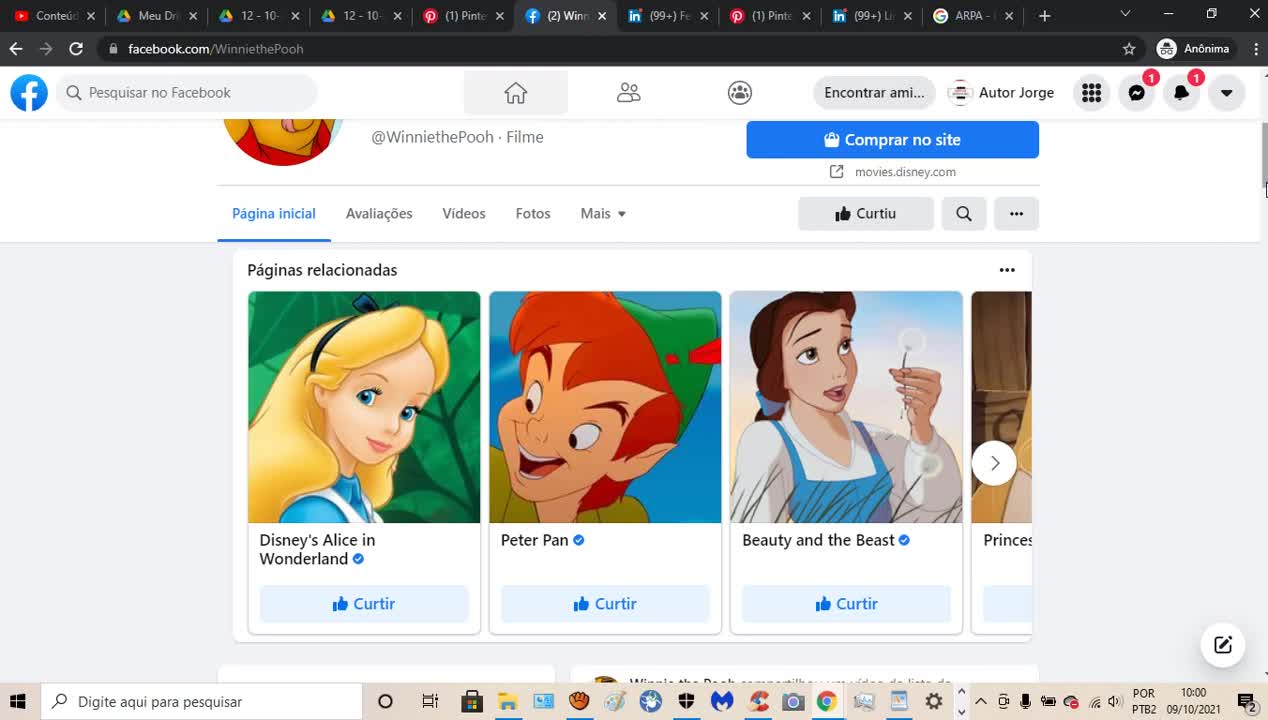This screenshot has height=720, width=1268.
Task: Show next related pages with arrow
Action: 994,463
